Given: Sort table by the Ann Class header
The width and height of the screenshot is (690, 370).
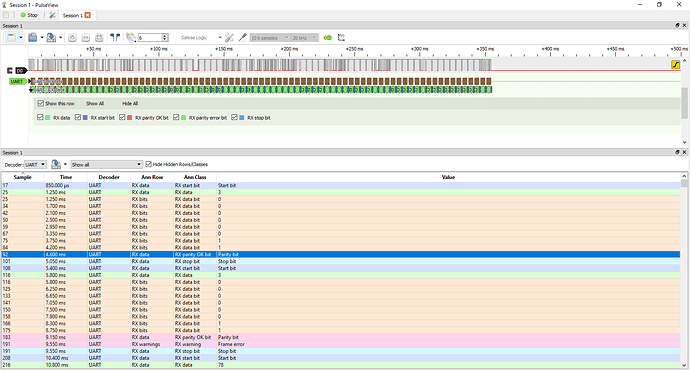Looking at the screenshot, I should (195, 177).
